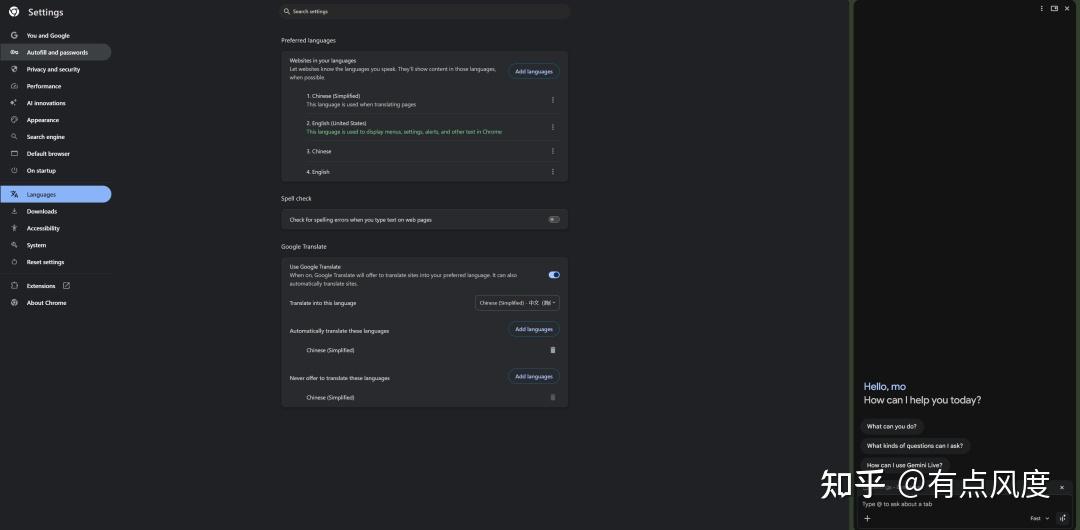This screenshot has width=1080, height=530.
Task: Delete Chinese (Simplified) from auto-translate list
Action: (553, 350)
